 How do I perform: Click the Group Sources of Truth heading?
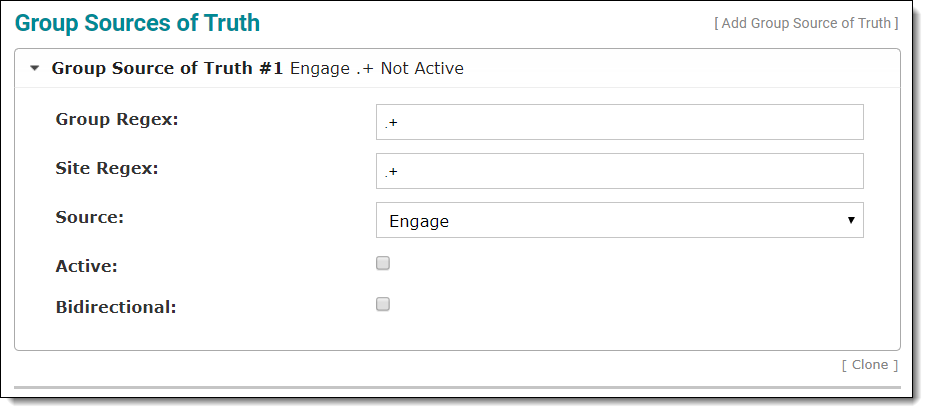(x=137, y=22)
